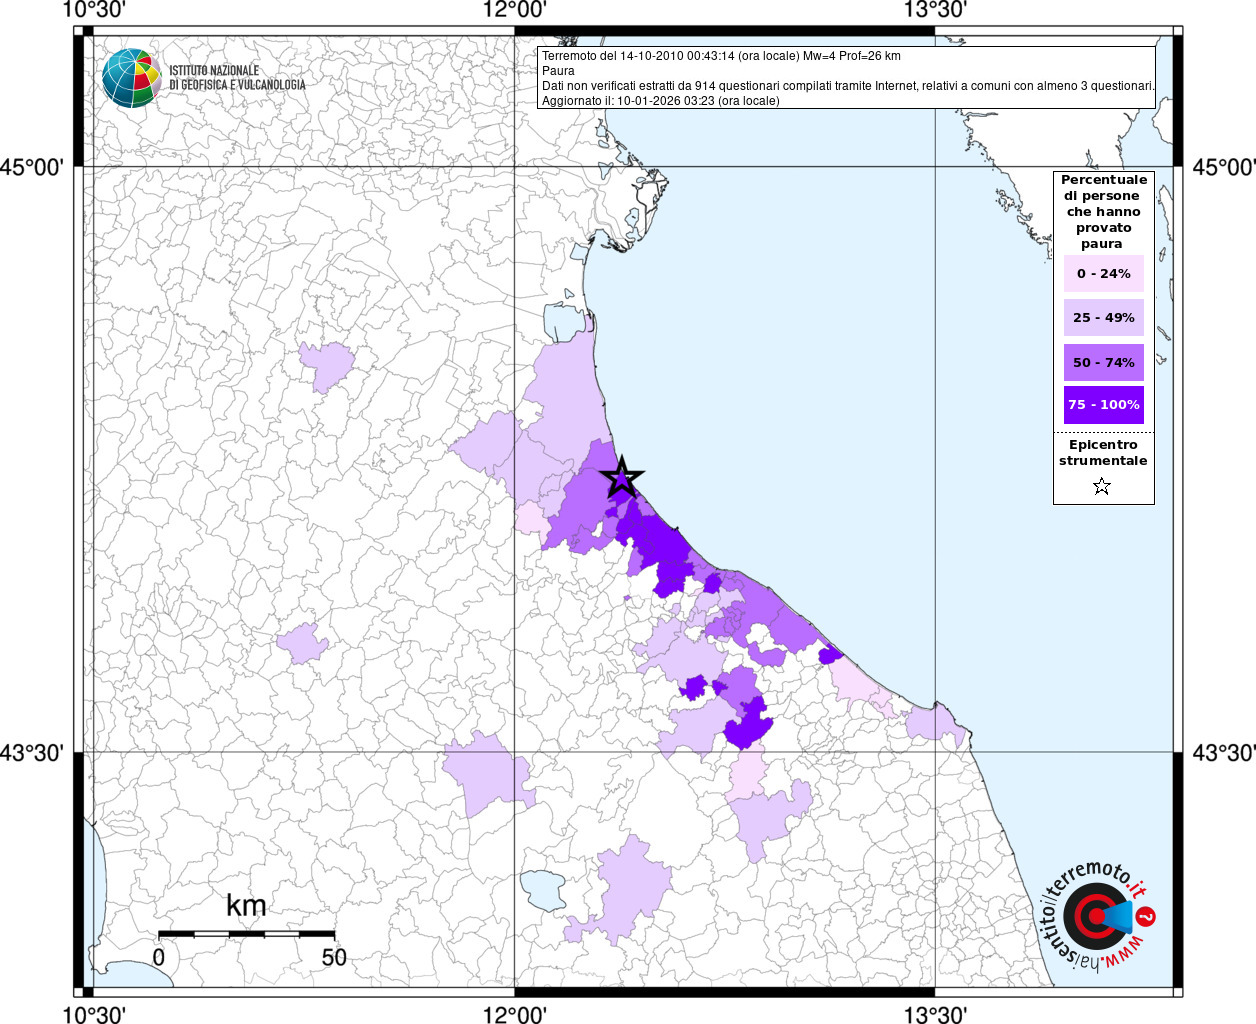Viewport: 1256px width, 1024px height.
Task: Select the 25 - 49% legend swatch
Action: click(x=1103, y=318)
